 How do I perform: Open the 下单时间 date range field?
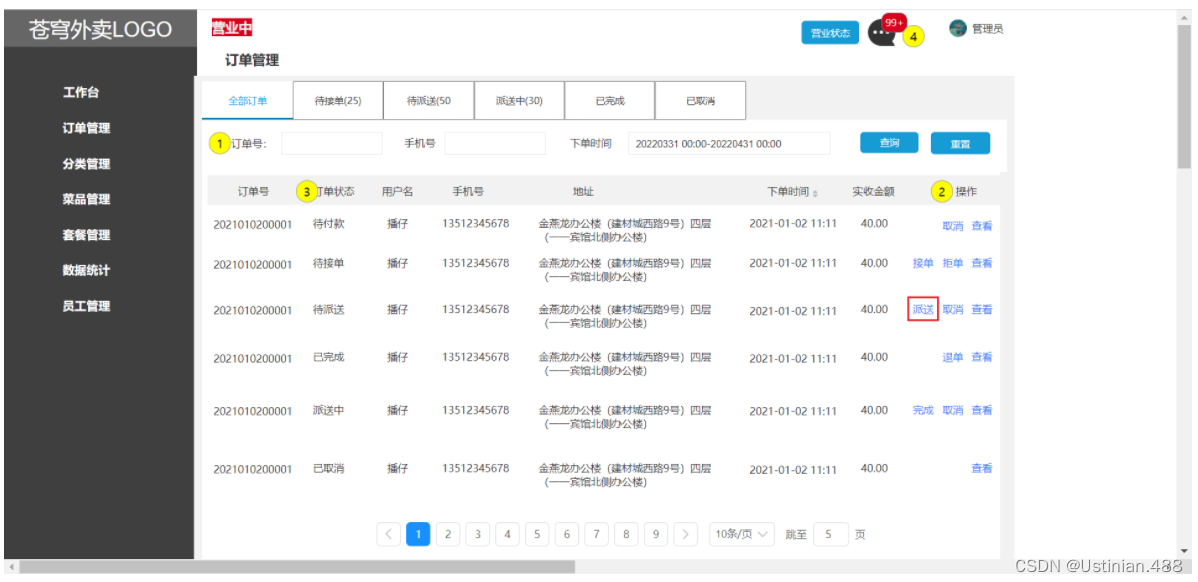[x=729, y=144]
